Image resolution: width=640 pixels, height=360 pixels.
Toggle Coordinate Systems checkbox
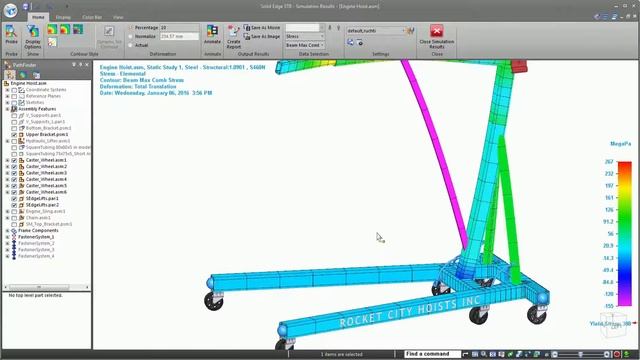14,90
